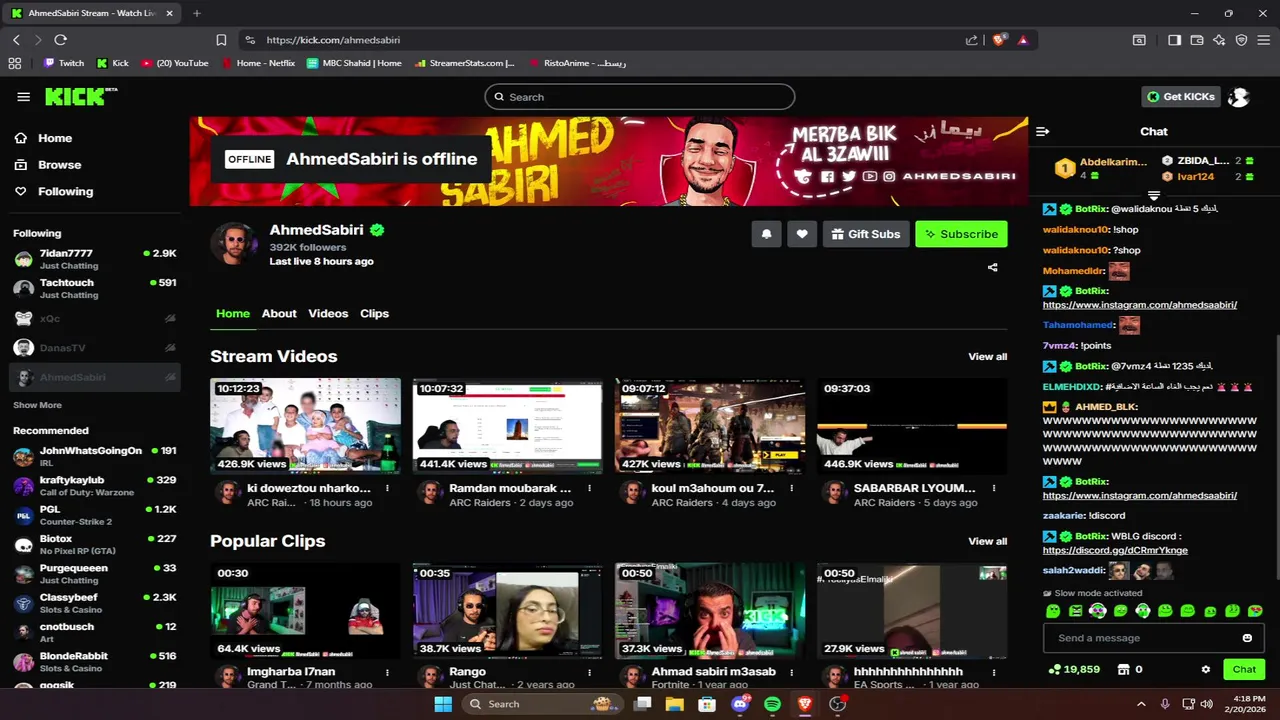Expand the chat leaderboard chevron
Image resolution: width=1280 pixels, height=720 pixels.
coord(1154,195)
